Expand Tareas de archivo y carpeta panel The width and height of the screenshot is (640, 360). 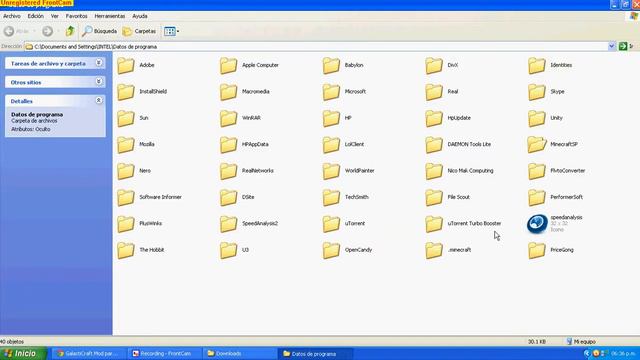click(99, 63)
